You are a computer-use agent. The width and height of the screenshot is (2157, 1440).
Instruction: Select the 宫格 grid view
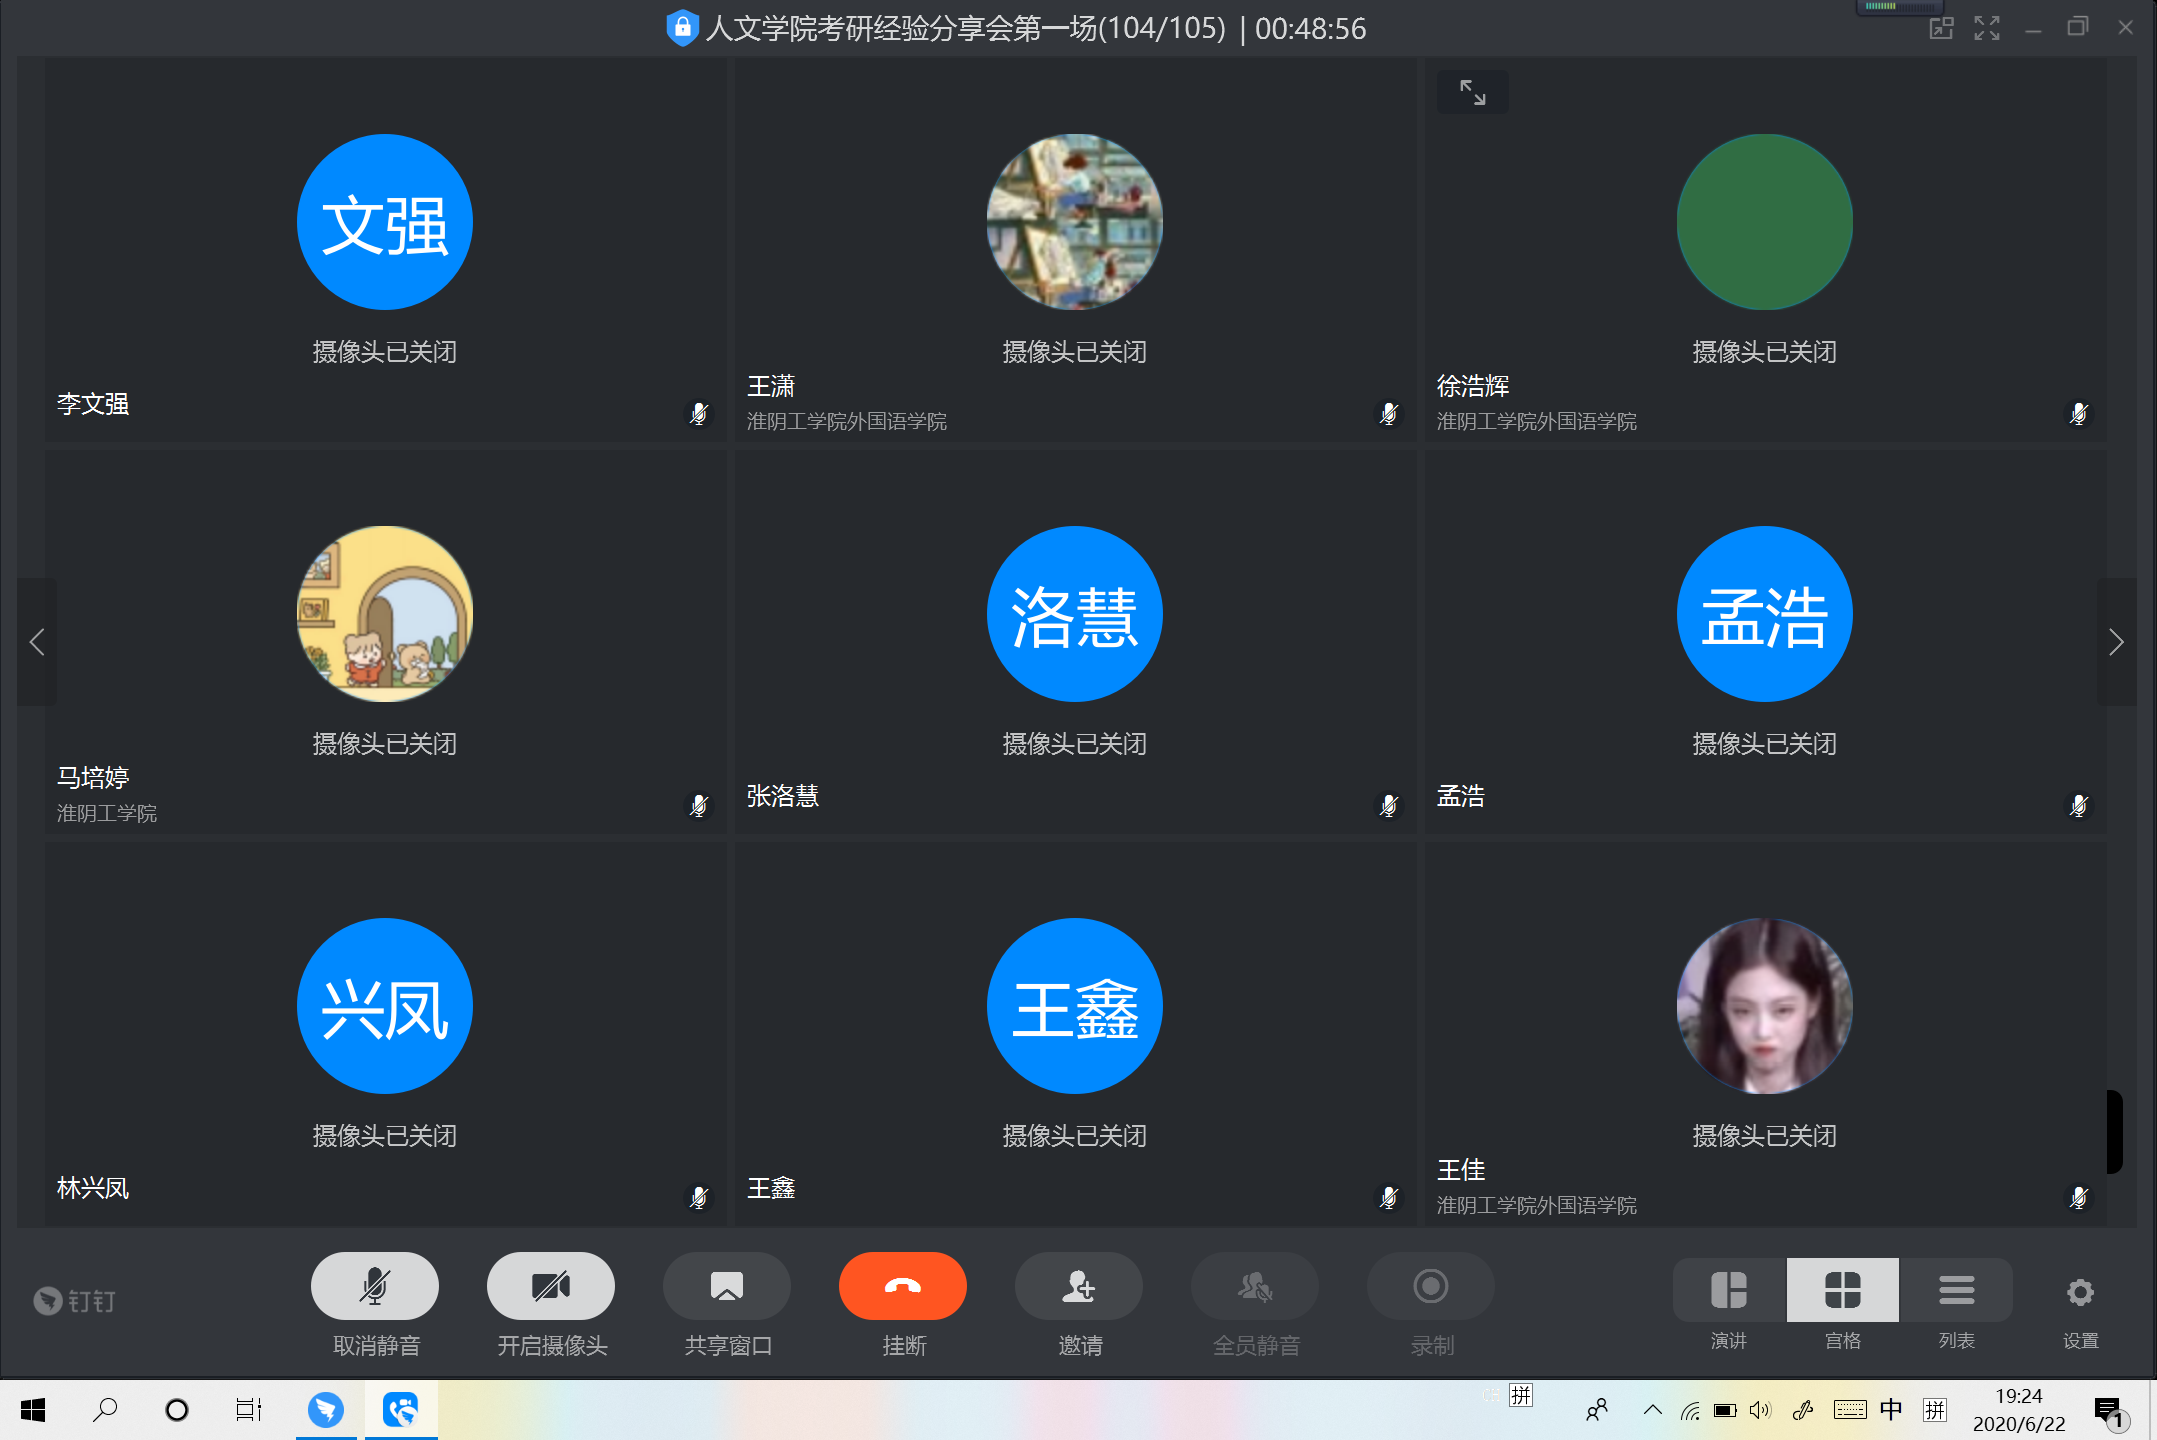[x=1842, y=1290]
